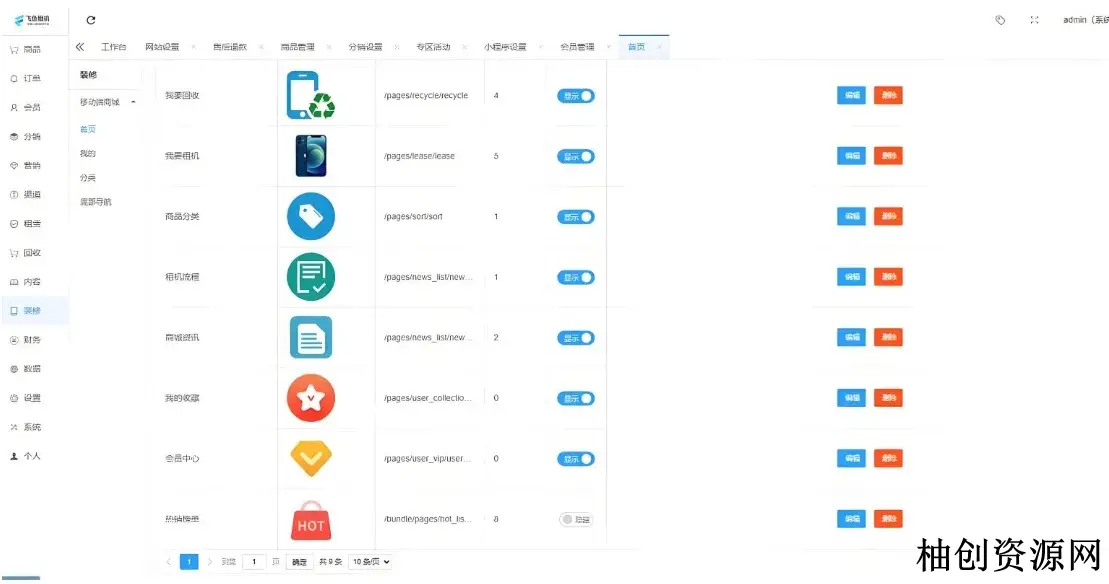Click orange 删除 button in the star icon row

coord(888,398)
